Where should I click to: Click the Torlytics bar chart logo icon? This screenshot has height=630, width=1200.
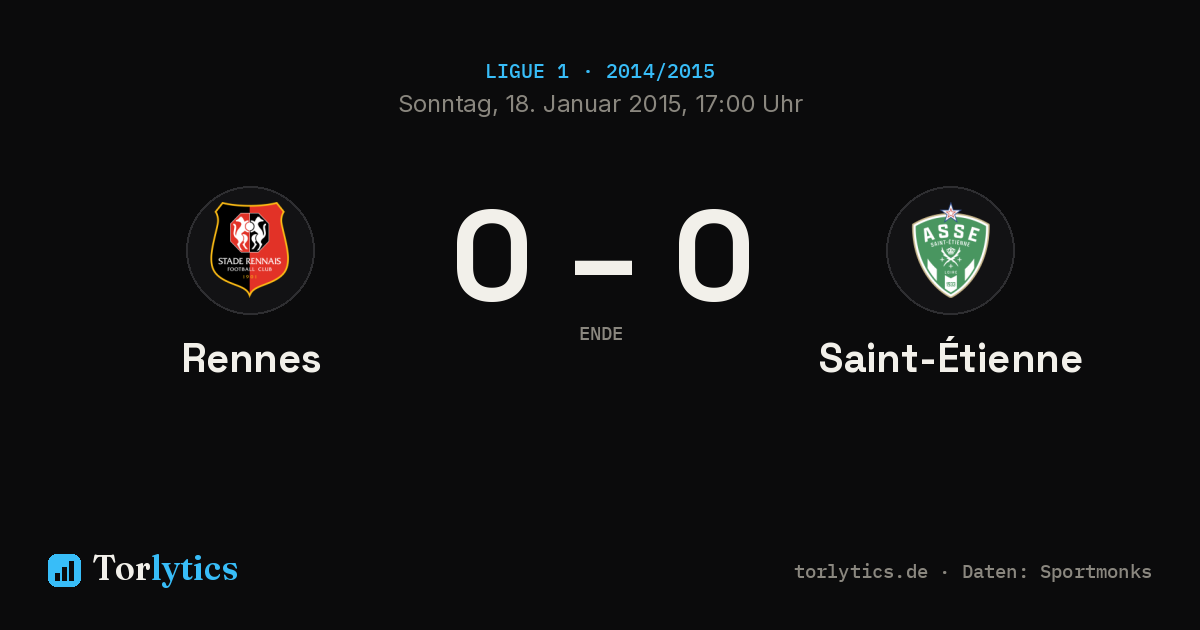point(64,570)
